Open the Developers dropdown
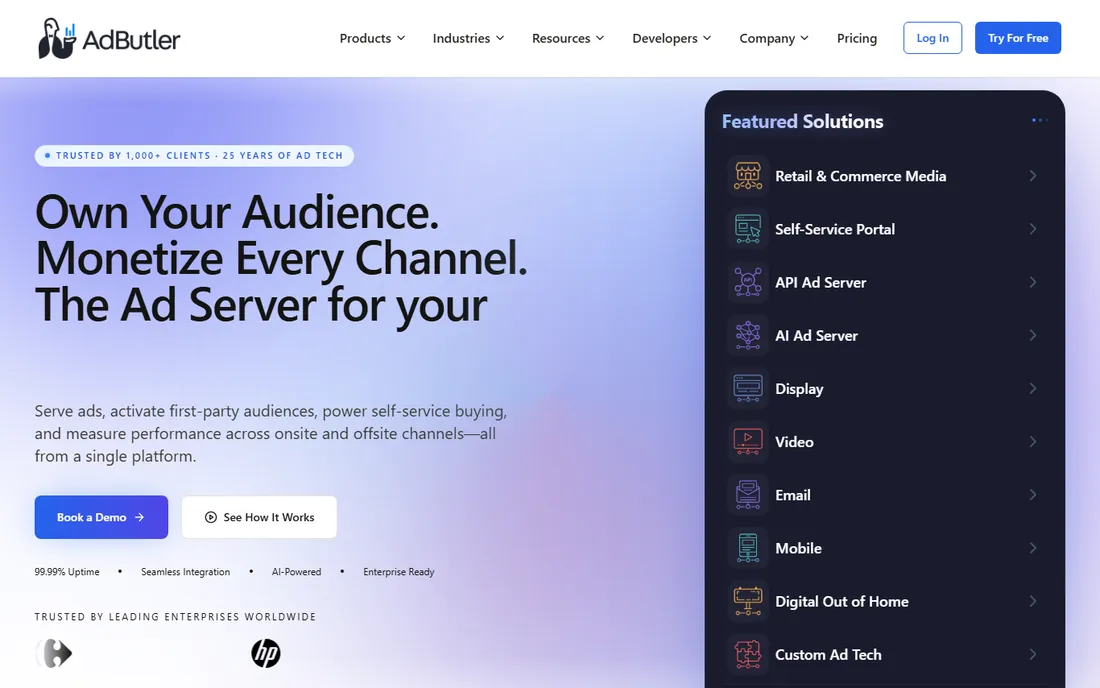This screenshot has height=688, width=1100. click(x=672, y=39)
